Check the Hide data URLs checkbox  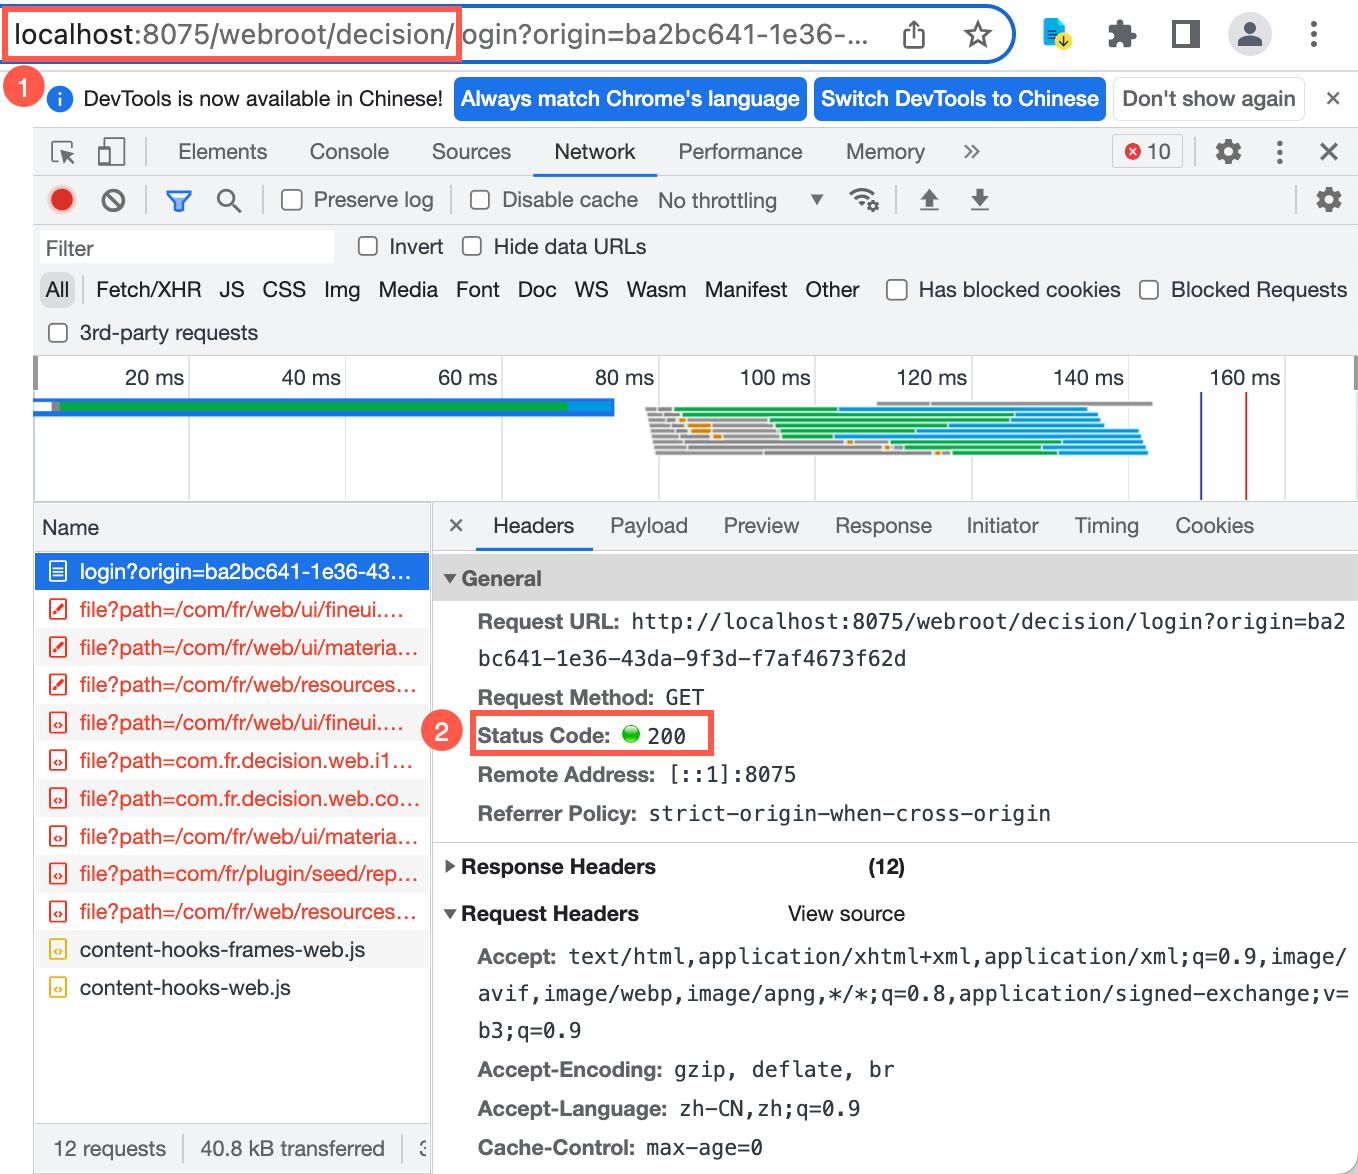pyautogui.click(x=471, y=246)
